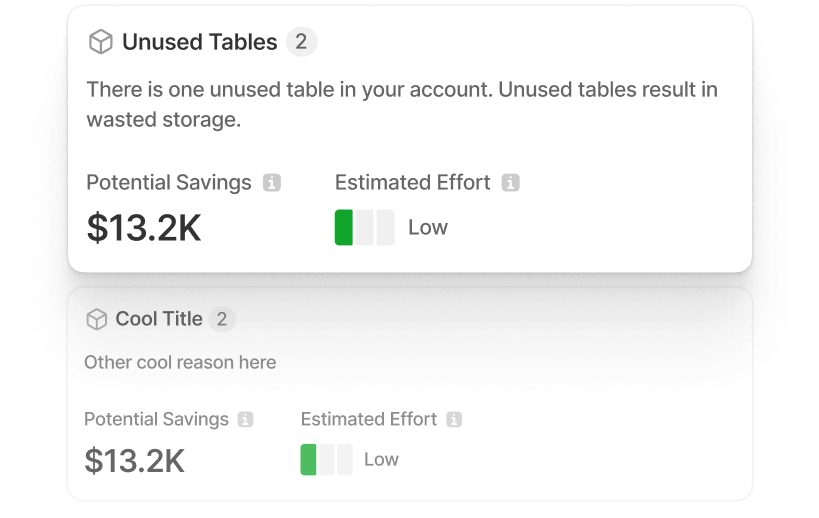Click Potential Savings info icon in Unused Tables card

click(x=271, y=183)
